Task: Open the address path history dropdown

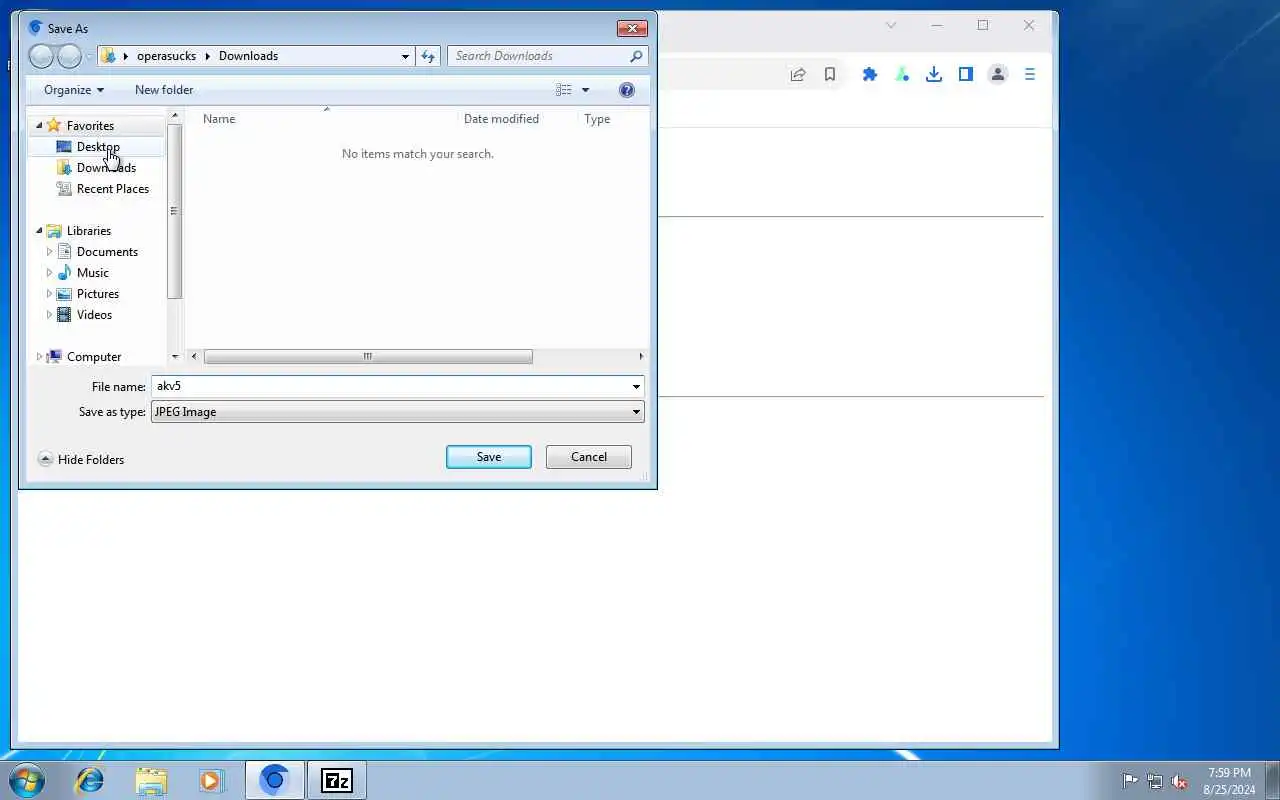Action: pos(405,56)
